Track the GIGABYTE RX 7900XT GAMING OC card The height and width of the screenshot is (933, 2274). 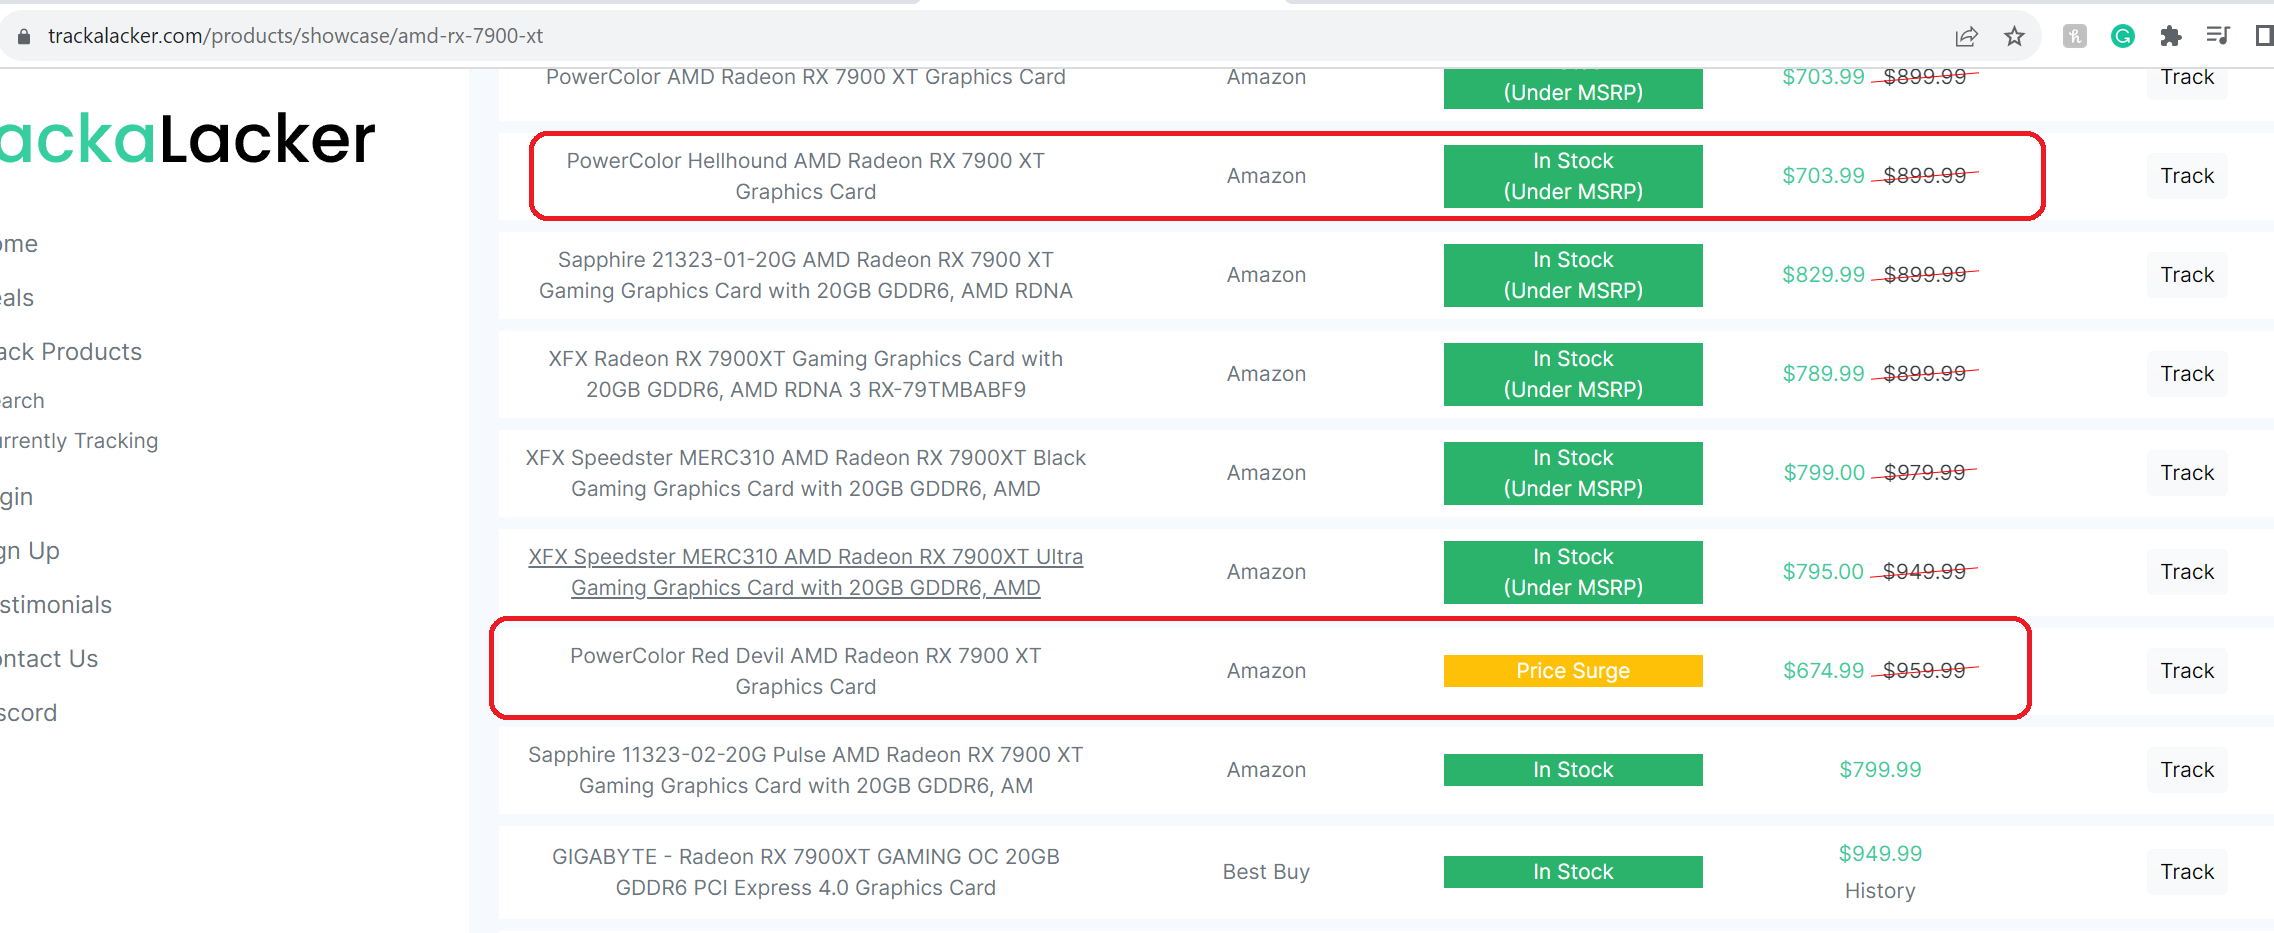pyautogui.click(x=2187, y=872)
